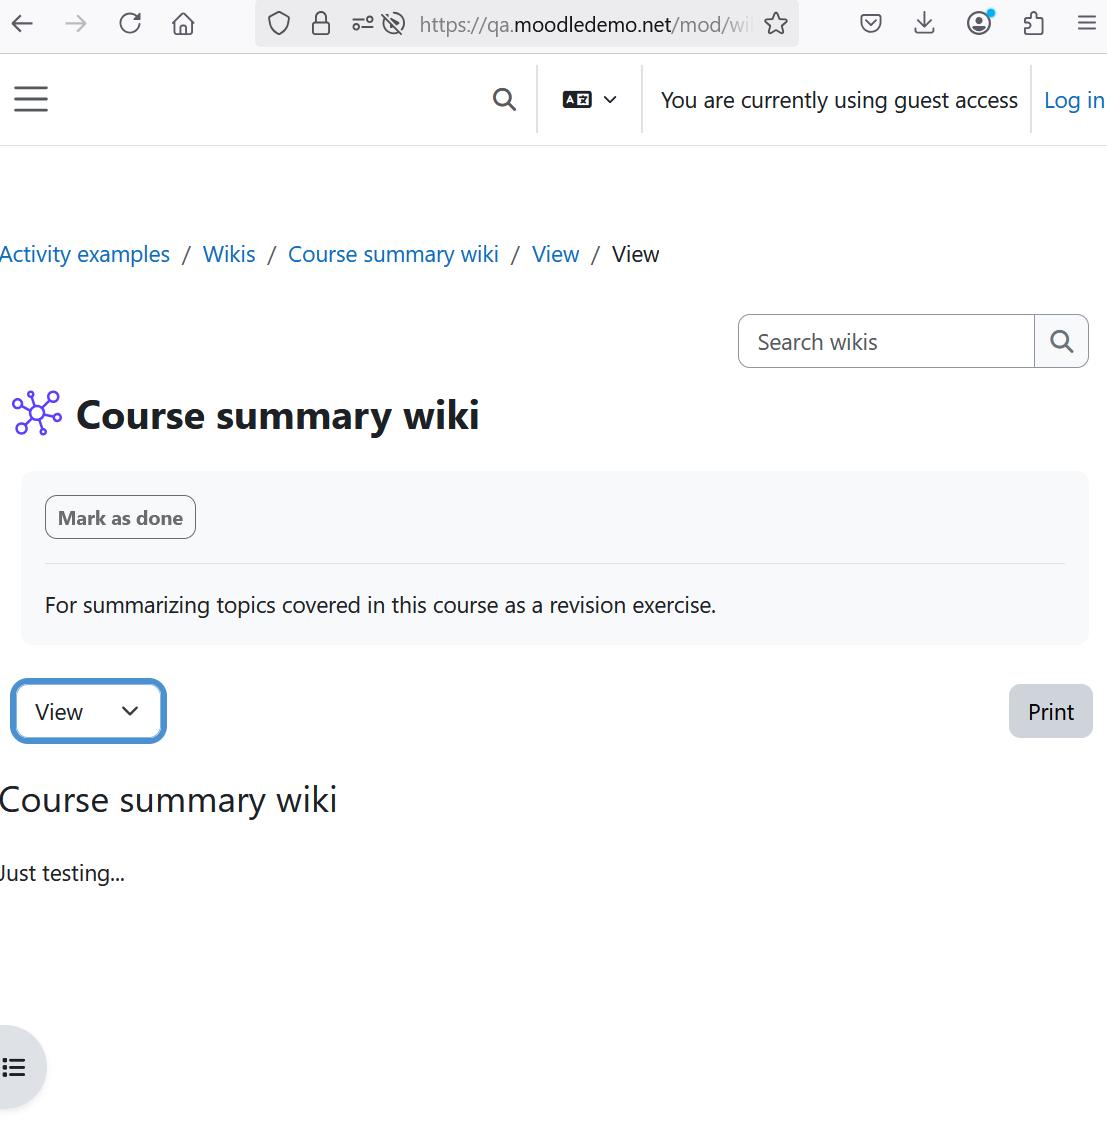Open the Firefox application menu
Image resolution: width=1107 pixels, height=1146 pixels.
pos(1087,24)
